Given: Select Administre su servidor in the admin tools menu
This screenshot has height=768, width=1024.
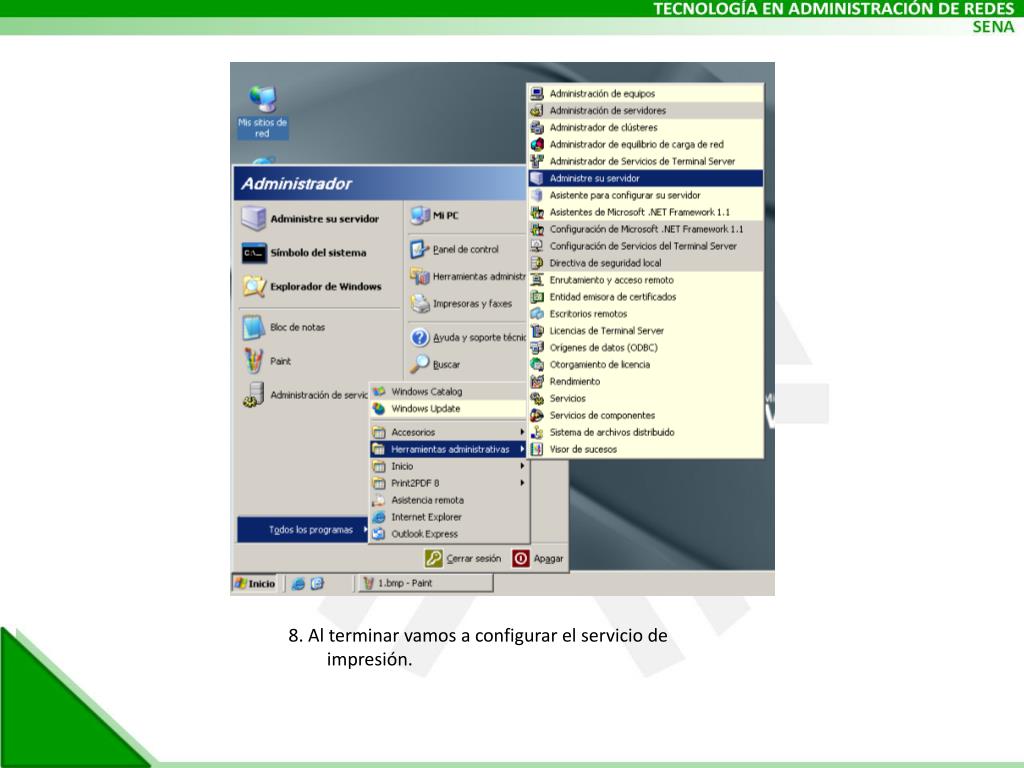Looking at the screenshot, I should (645, 178).
